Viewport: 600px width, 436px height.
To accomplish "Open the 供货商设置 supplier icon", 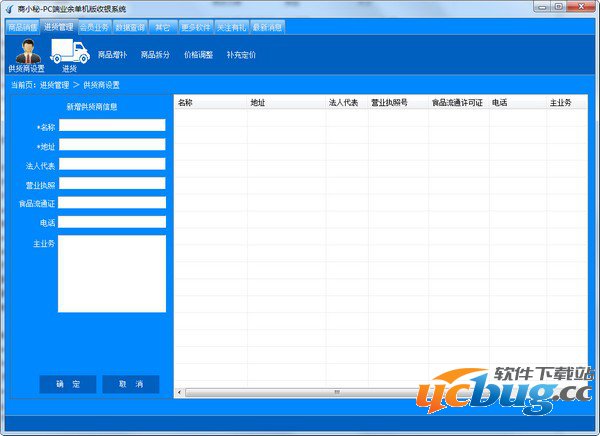I will coord(27,56).
